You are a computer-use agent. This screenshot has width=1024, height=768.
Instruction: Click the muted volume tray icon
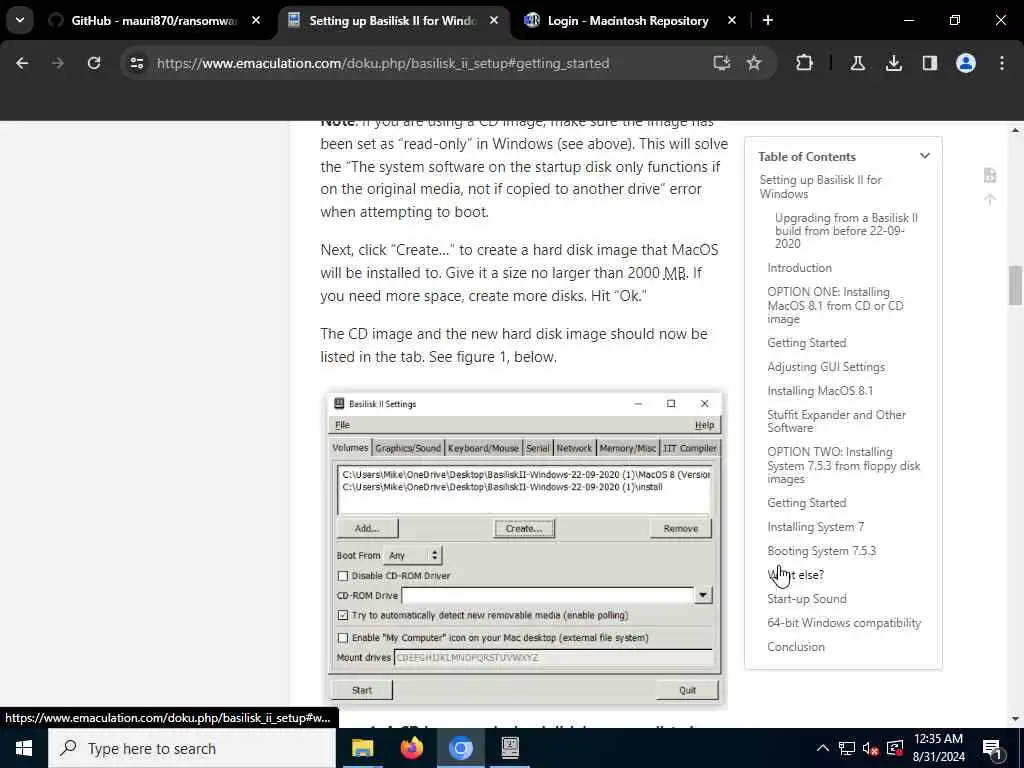click(x=871, y=748)
